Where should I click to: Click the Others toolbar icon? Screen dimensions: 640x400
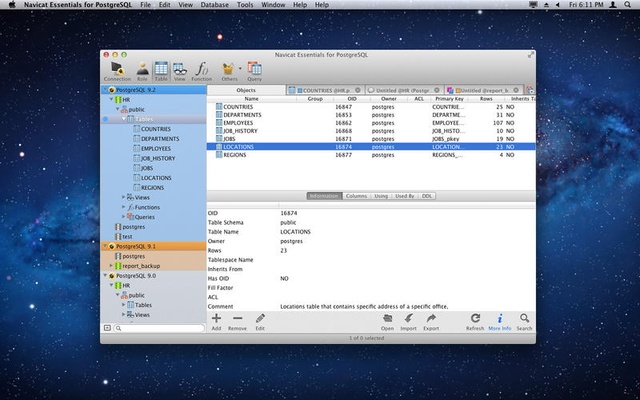point(229,71)
